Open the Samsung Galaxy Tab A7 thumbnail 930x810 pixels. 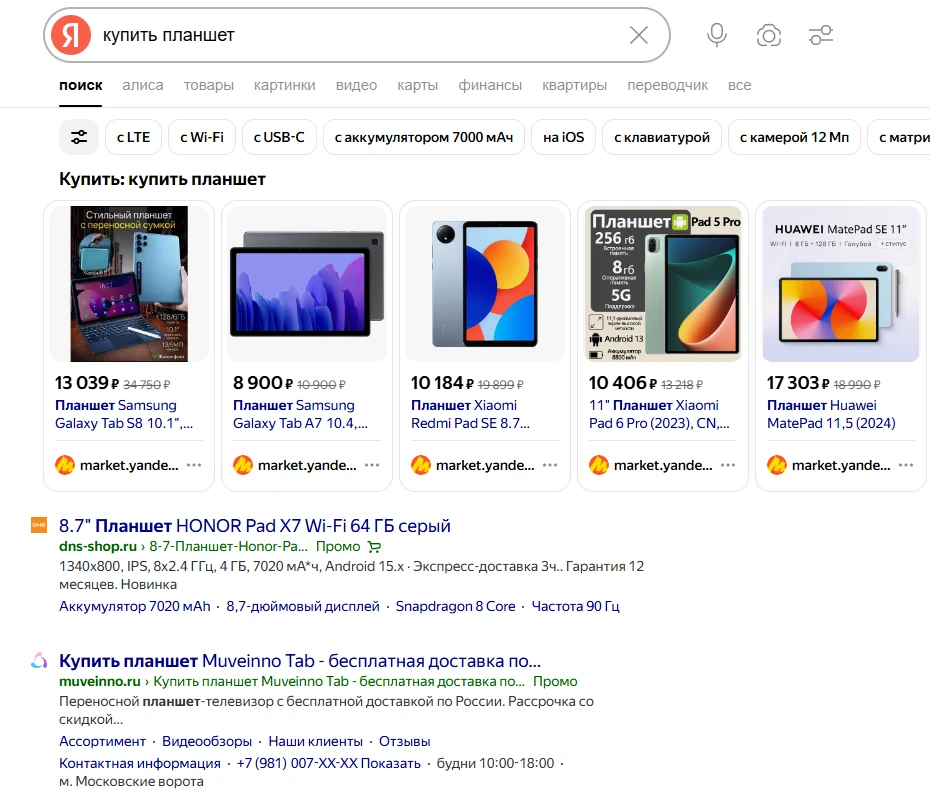tap(307, 284)
